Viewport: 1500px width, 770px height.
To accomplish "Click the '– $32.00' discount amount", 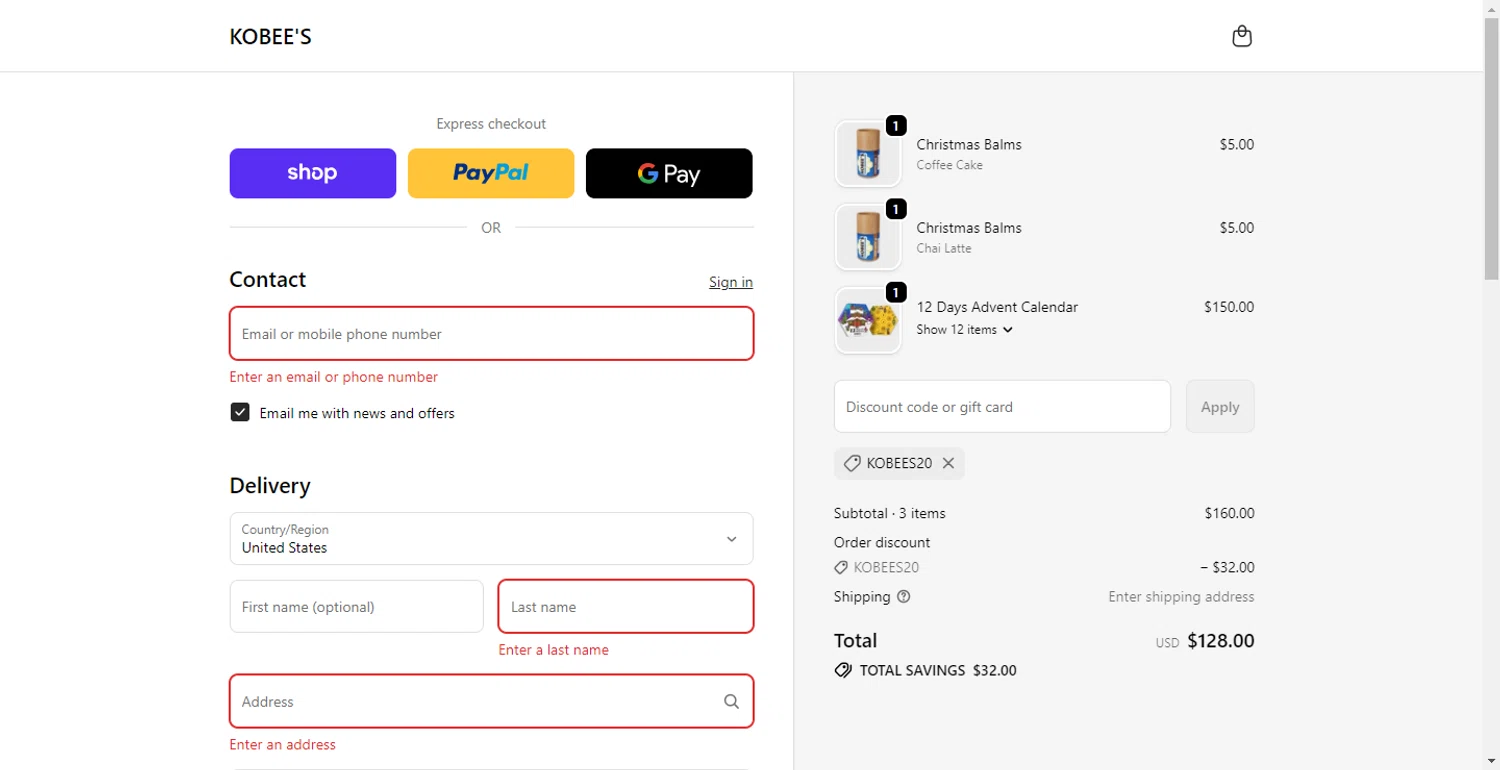I will tap(1227, 567).
